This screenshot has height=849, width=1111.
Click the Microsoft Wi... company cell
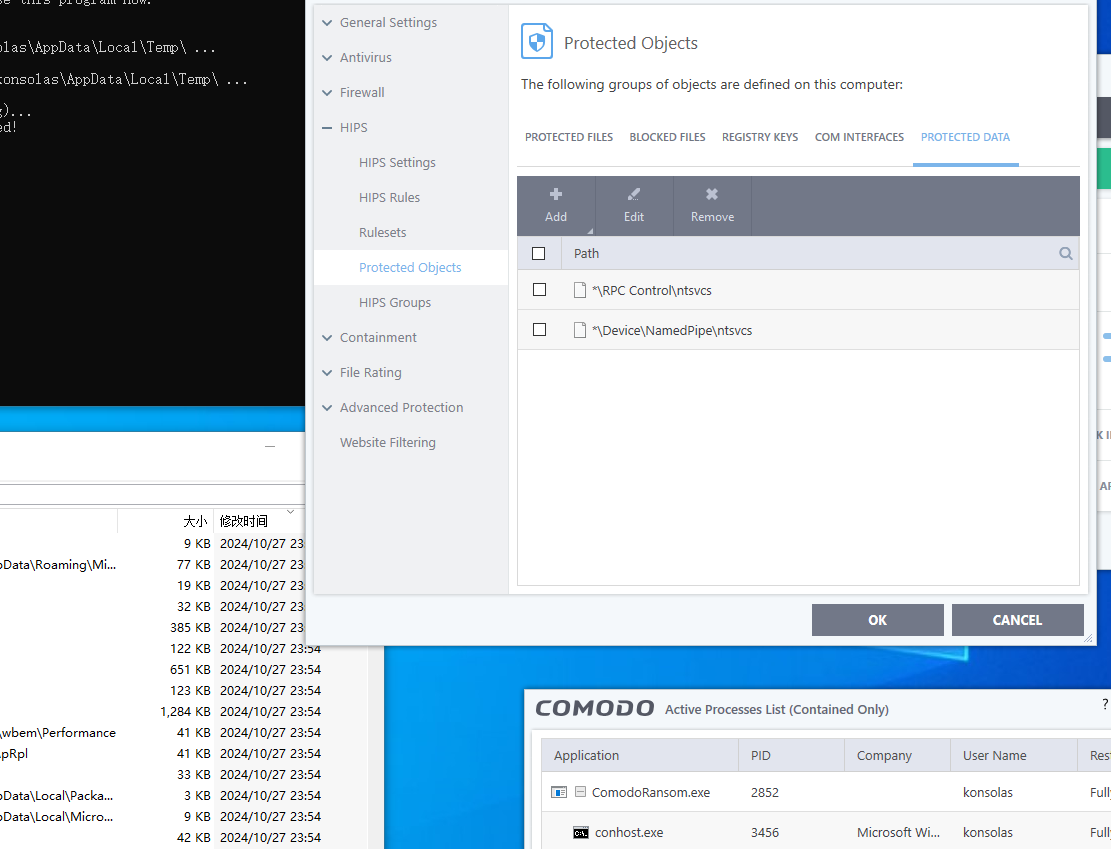point(898,832)
